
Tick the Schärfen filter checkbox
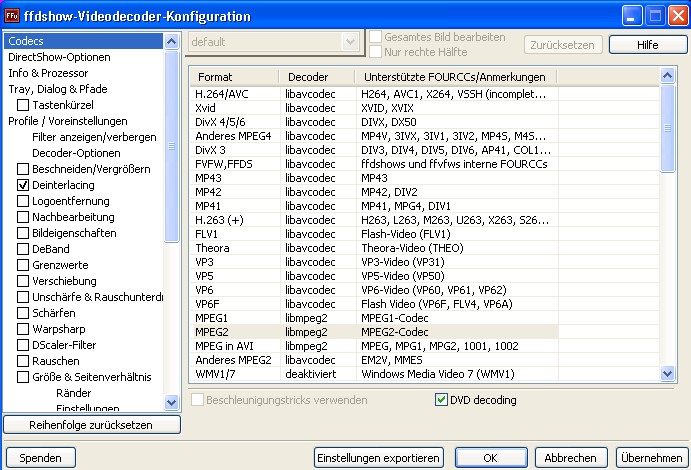23,313
